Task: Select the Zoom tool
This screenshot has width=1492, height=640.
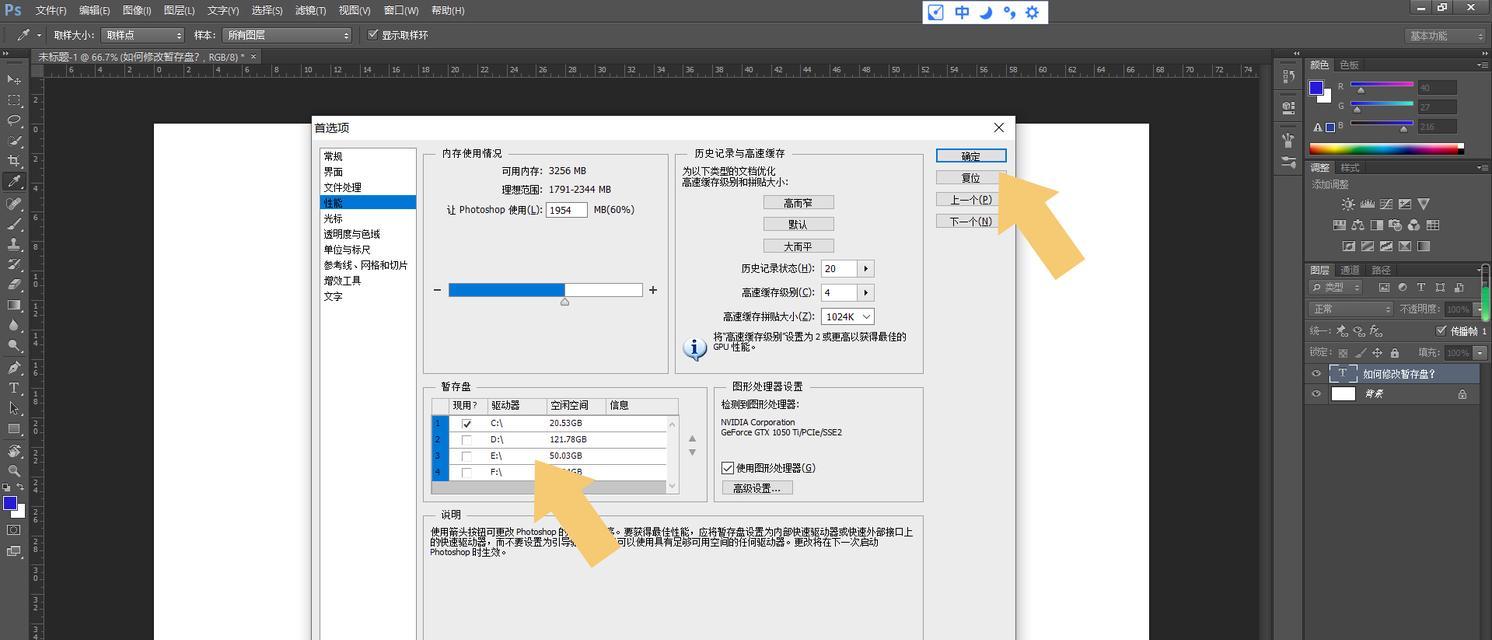Action: 14,470
